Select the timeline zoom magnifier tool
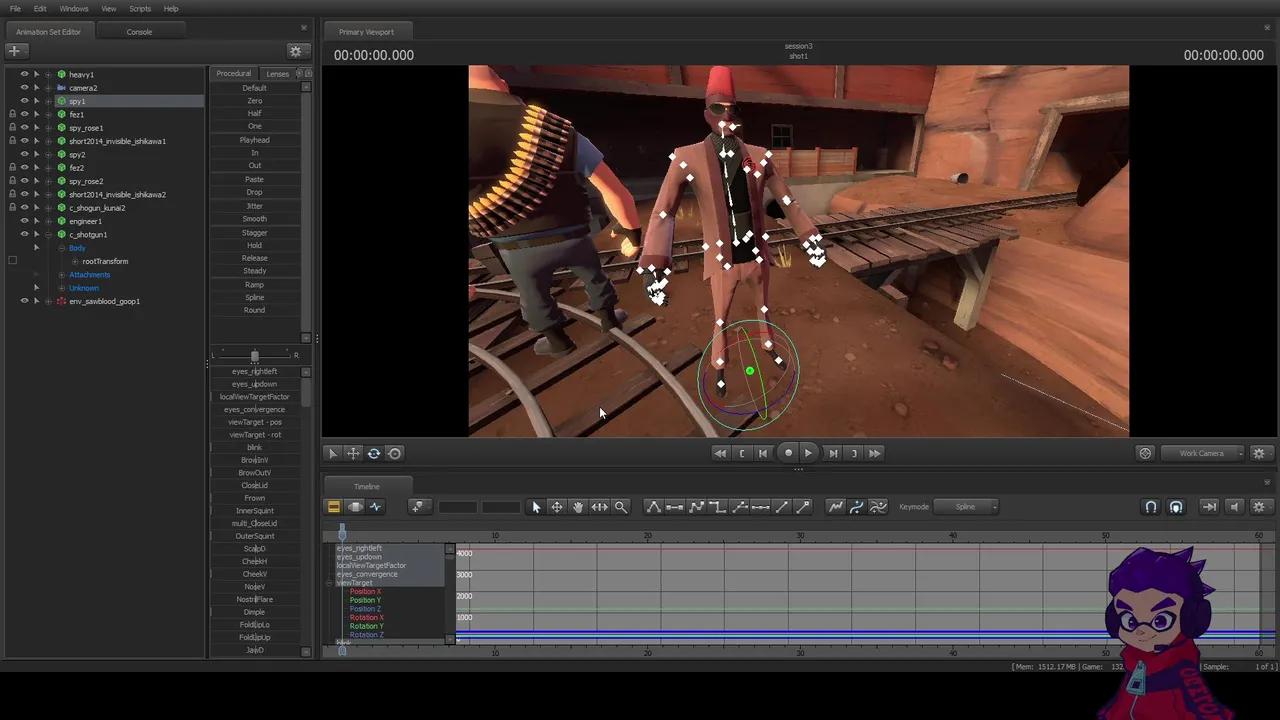Screen dimensions: 1280x720 pos(621,507)
